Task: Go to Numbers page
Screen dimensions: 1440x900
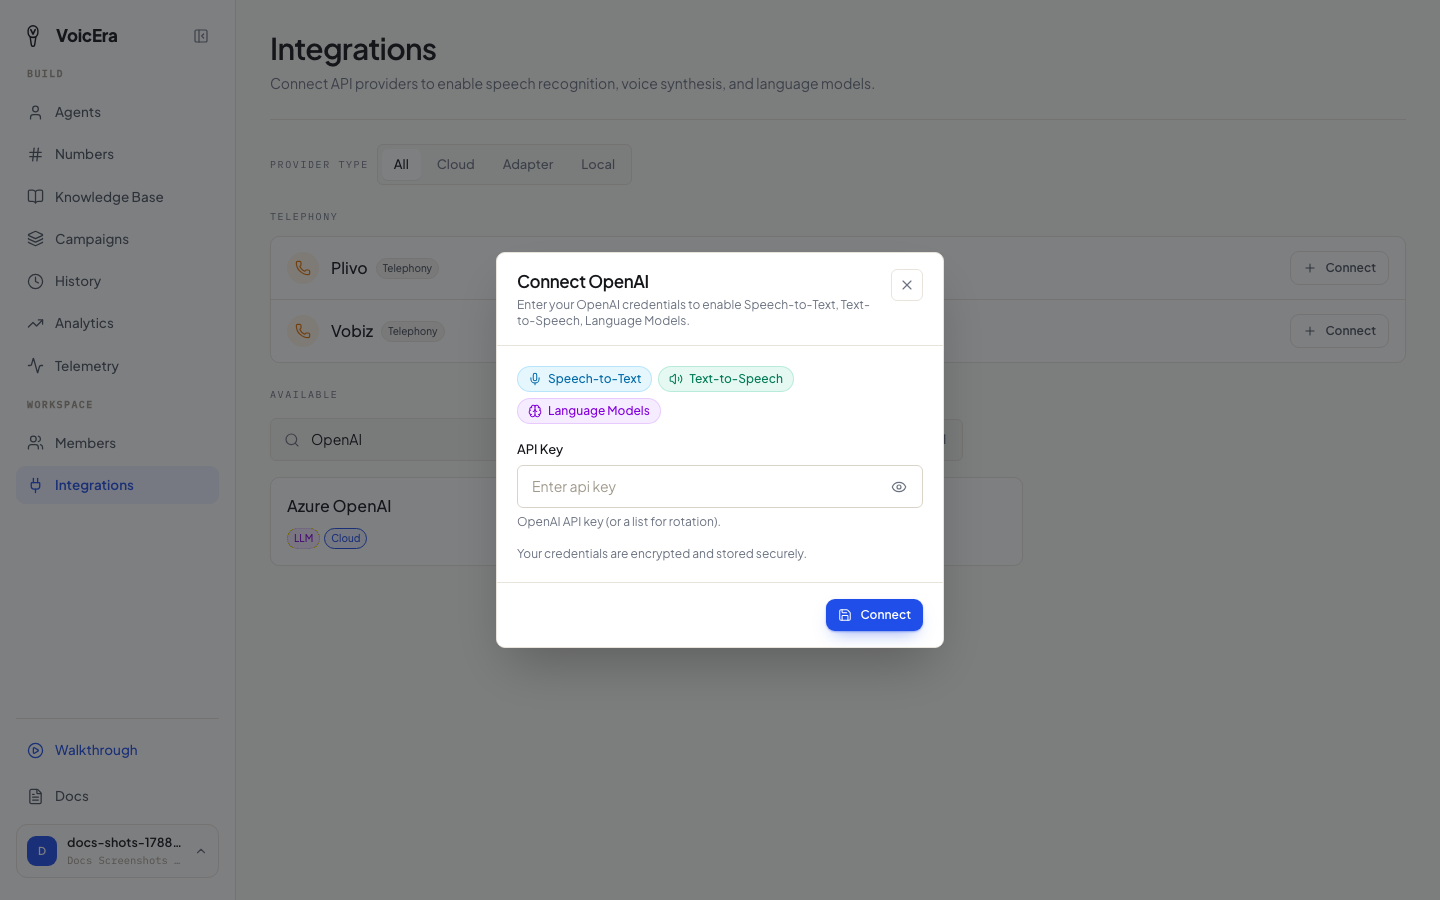Action: tap(117, 154)
